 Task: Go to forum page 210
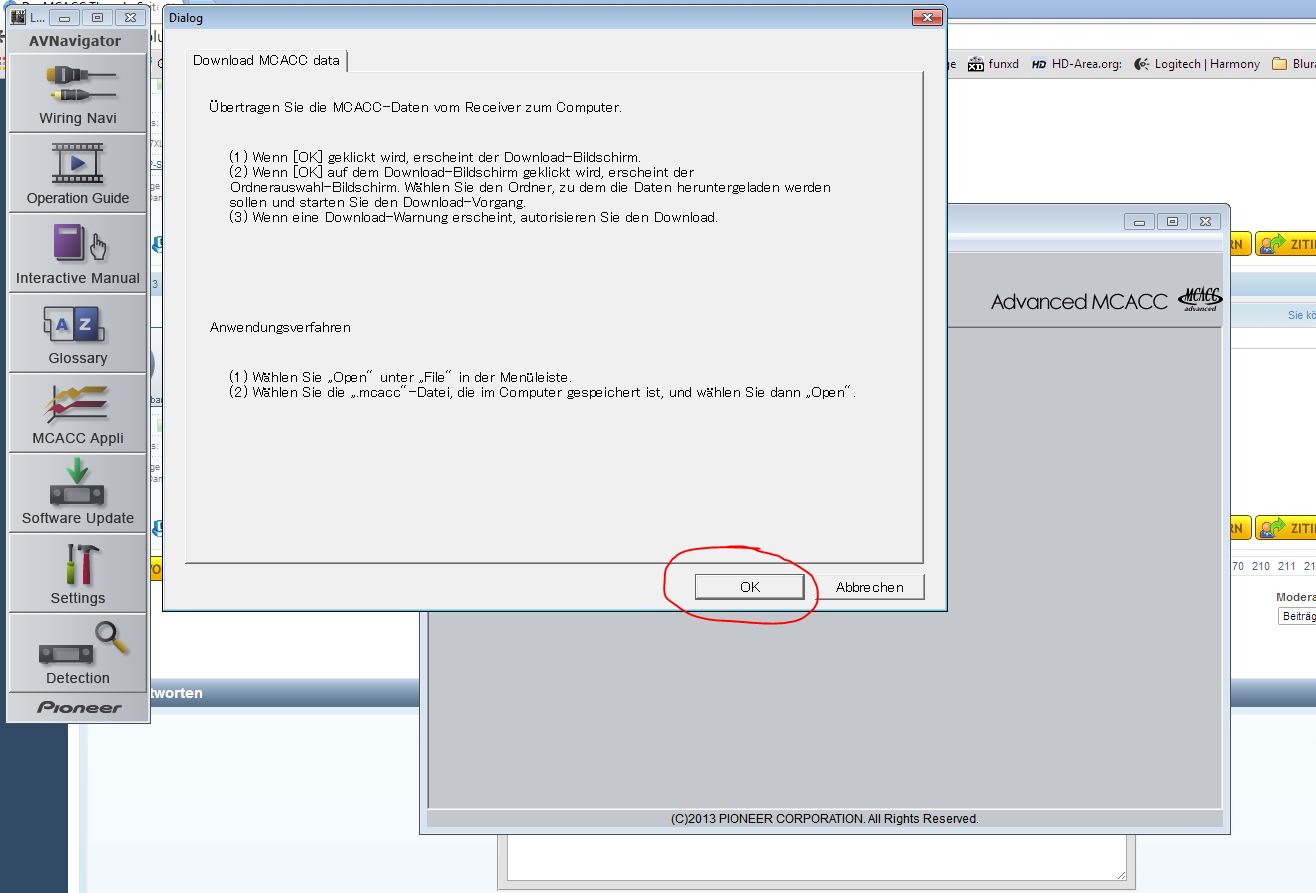click(1261, 566)
